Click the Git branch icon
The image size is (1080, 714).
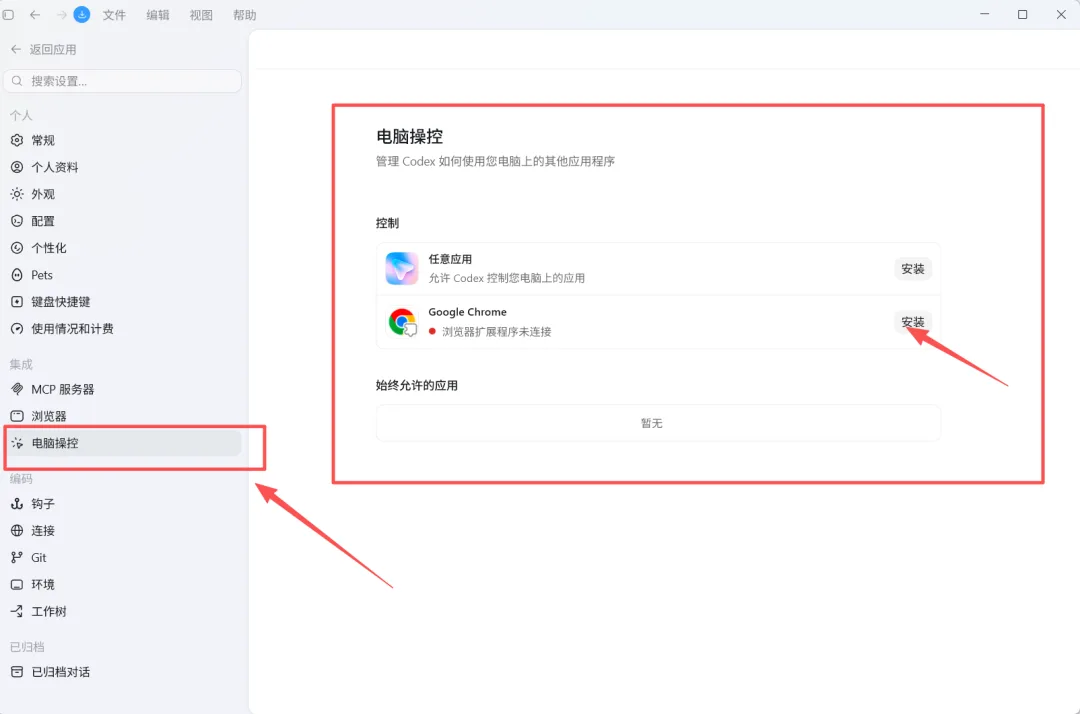click(17, 558)
